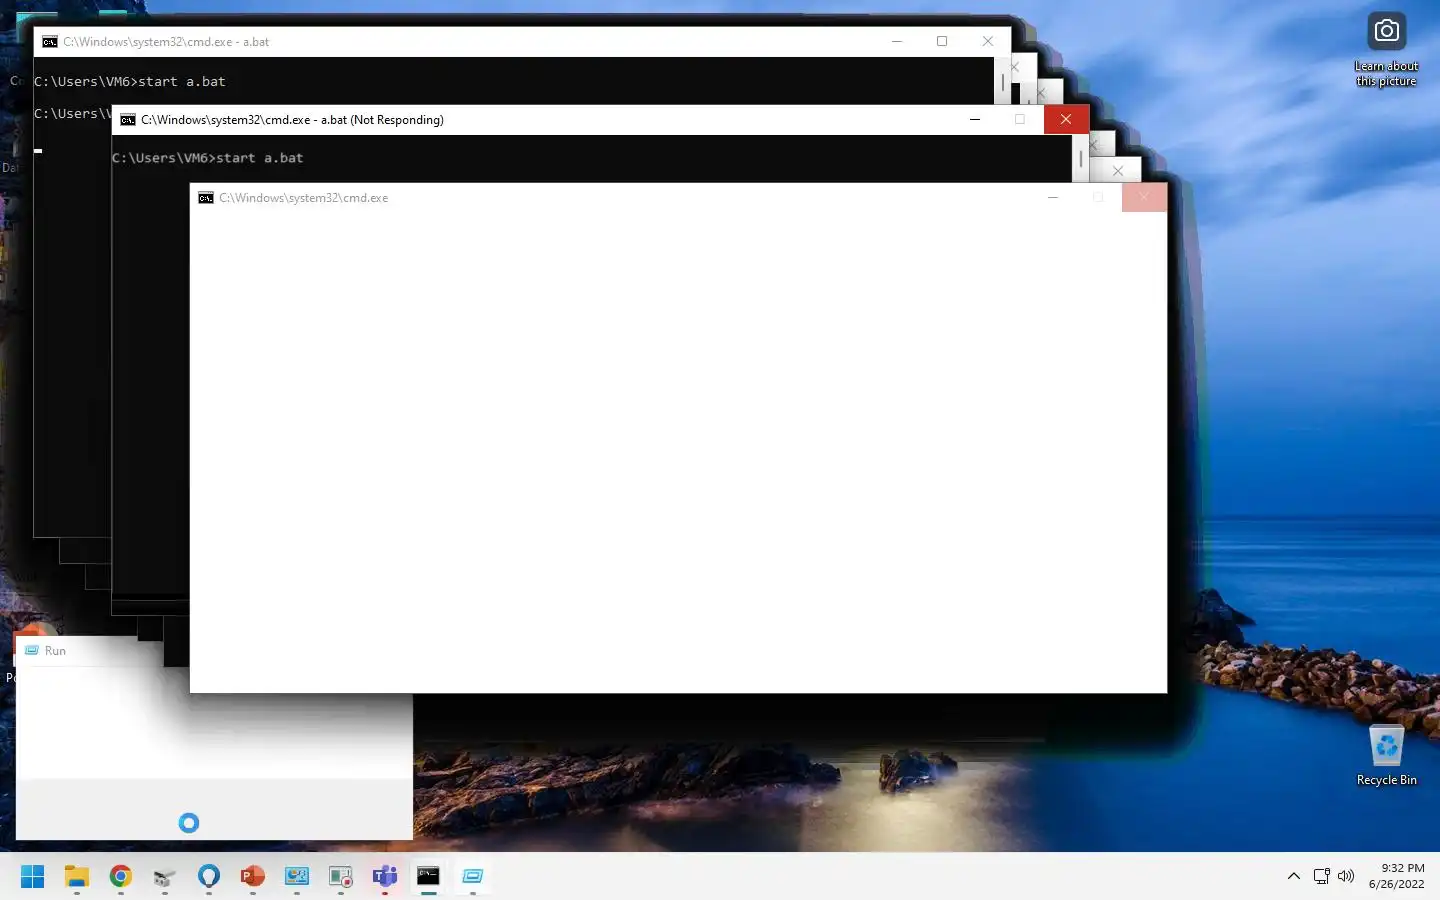The width and height of the screenshot is (1440, 900).
Task: Minimize the rear a.bat cmd window
Action: (897, 42)
